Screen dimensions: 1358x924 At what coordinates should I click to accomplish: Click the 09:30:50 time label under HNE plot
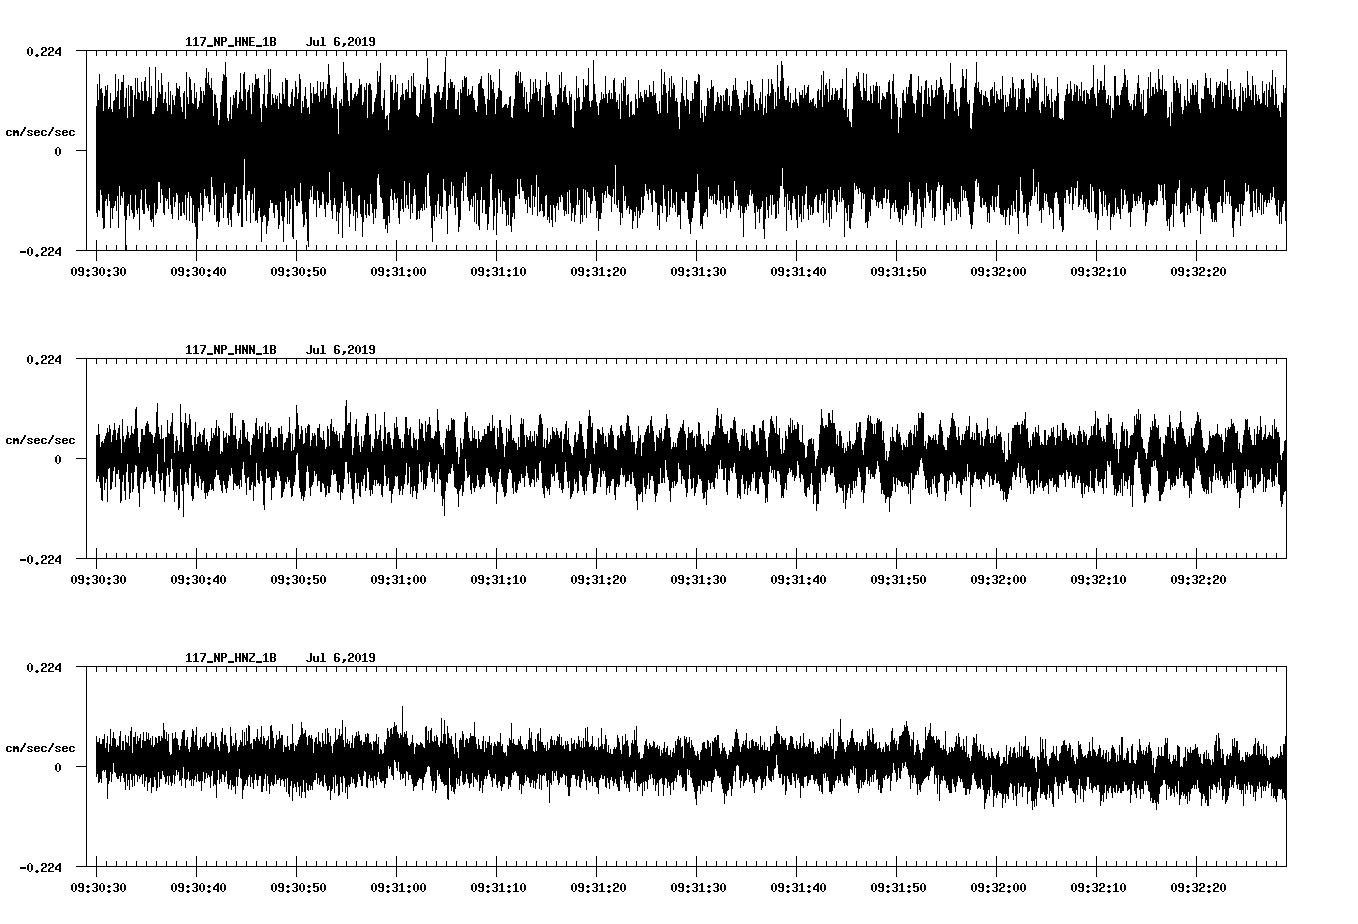click(x=298, y=271)
